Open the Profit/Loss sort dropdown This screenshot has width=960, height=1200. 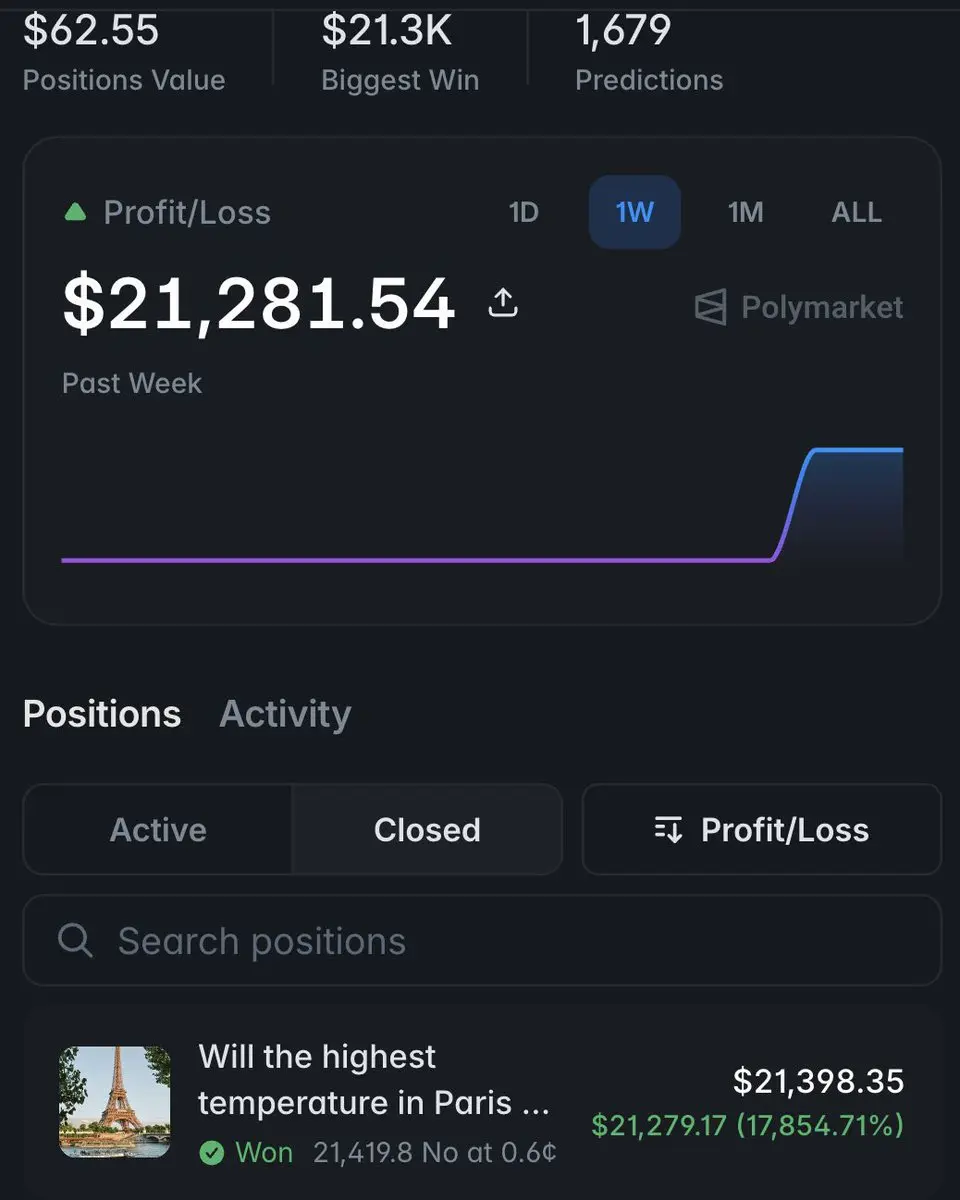[x=761, y=829]
